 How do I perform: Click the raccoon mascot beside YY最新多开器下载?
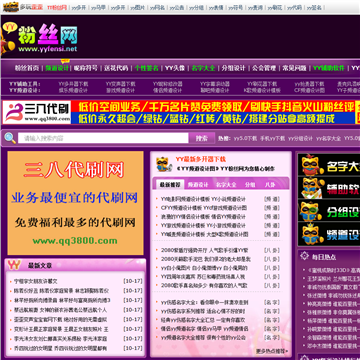pyautogui.click(x=162, y=164)
